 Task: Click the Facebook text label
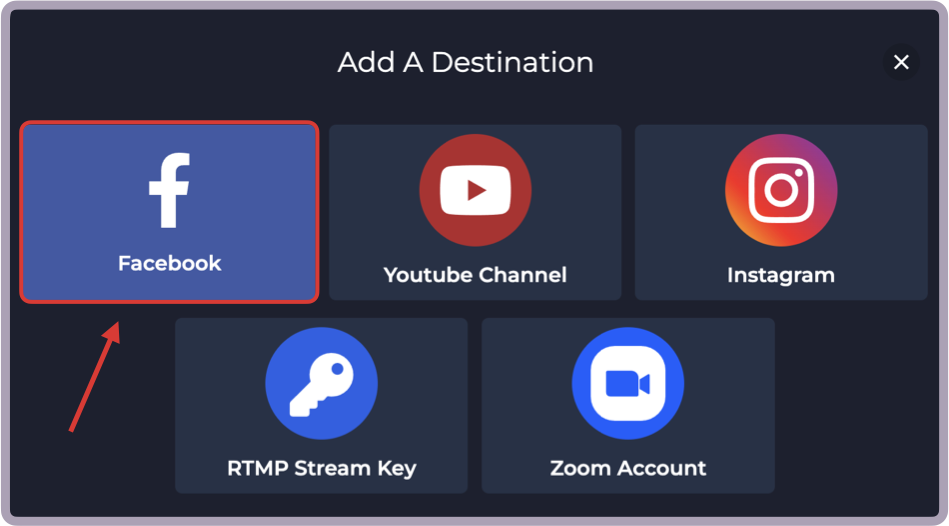(169, 263)
